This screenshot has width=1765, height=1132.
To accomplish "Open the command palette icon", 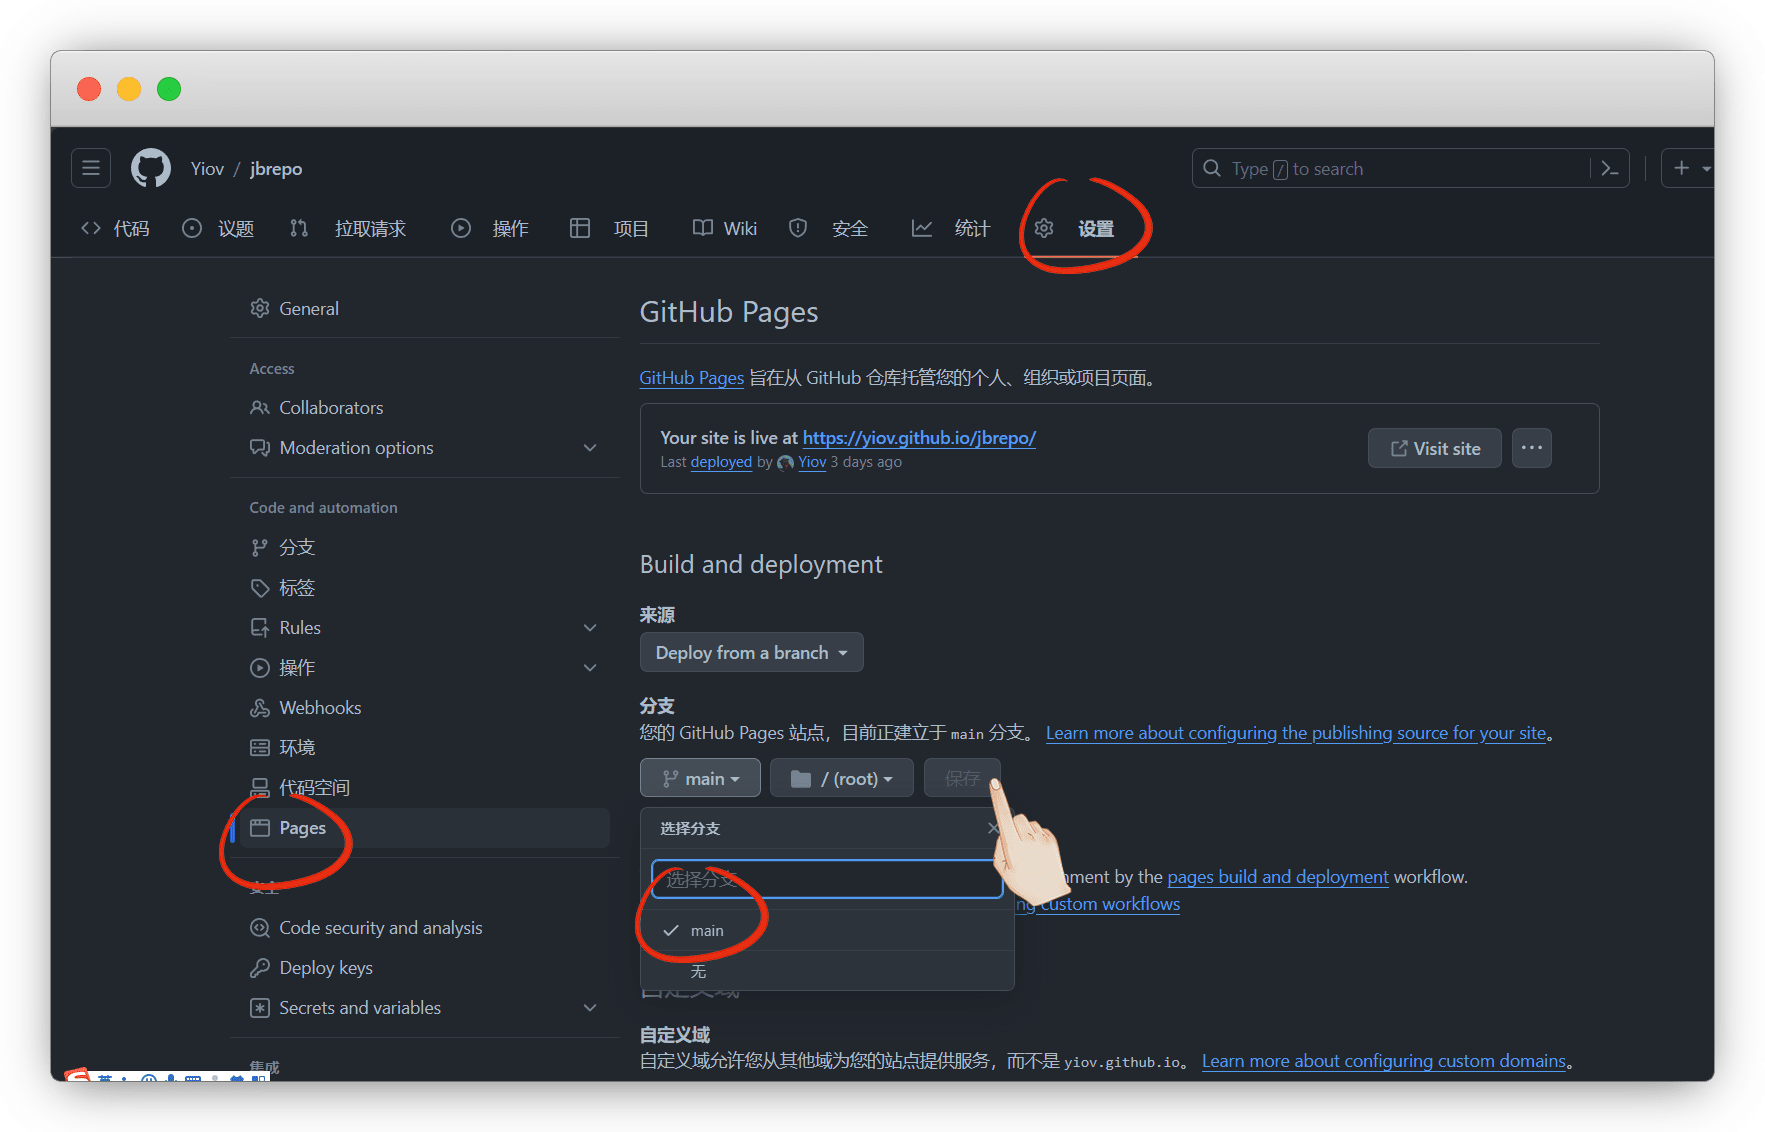I will (1609, 168).
